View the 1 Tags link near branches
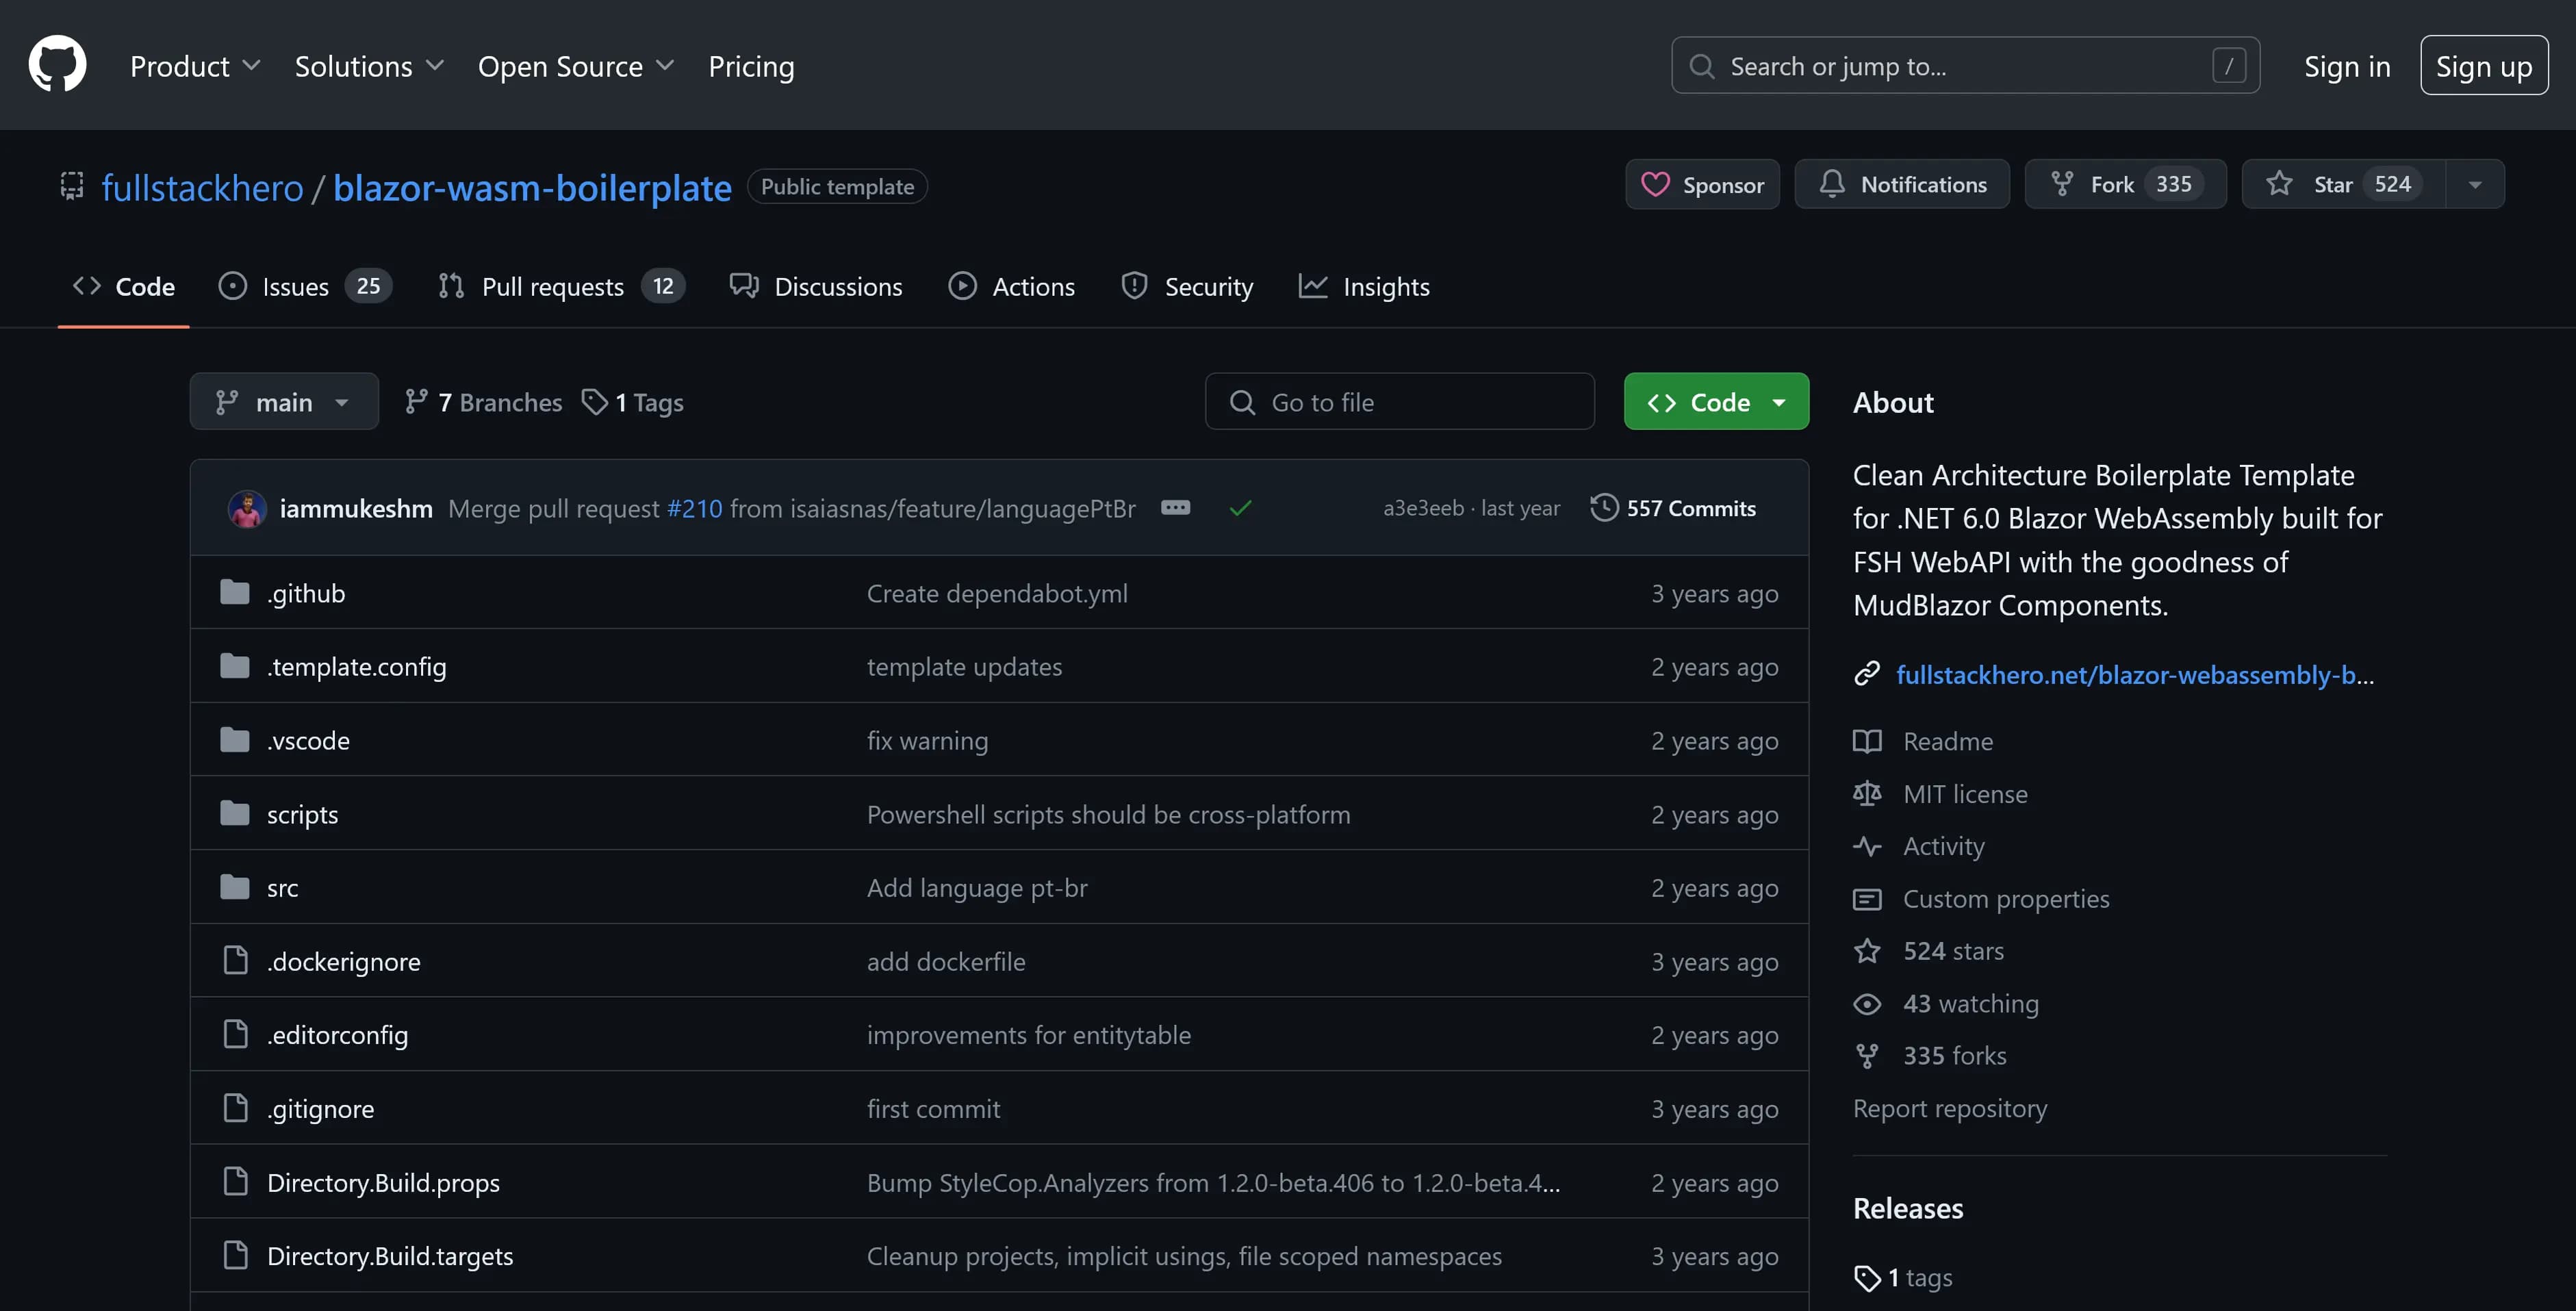The height and width of the screenshot is (1311, 2576). 632,402
